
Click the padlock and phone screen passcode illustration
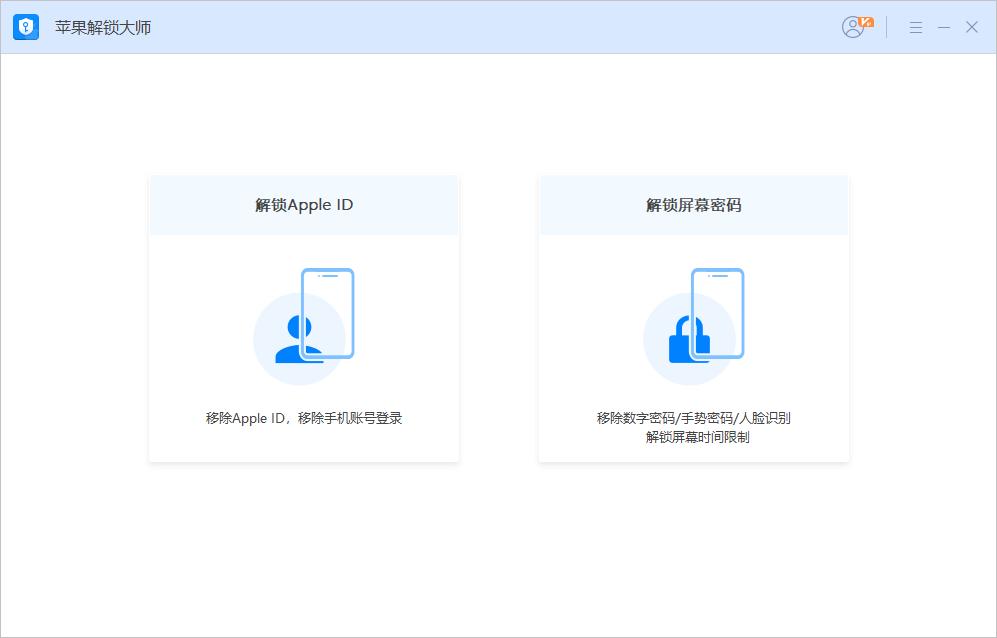tap(694, 326)
